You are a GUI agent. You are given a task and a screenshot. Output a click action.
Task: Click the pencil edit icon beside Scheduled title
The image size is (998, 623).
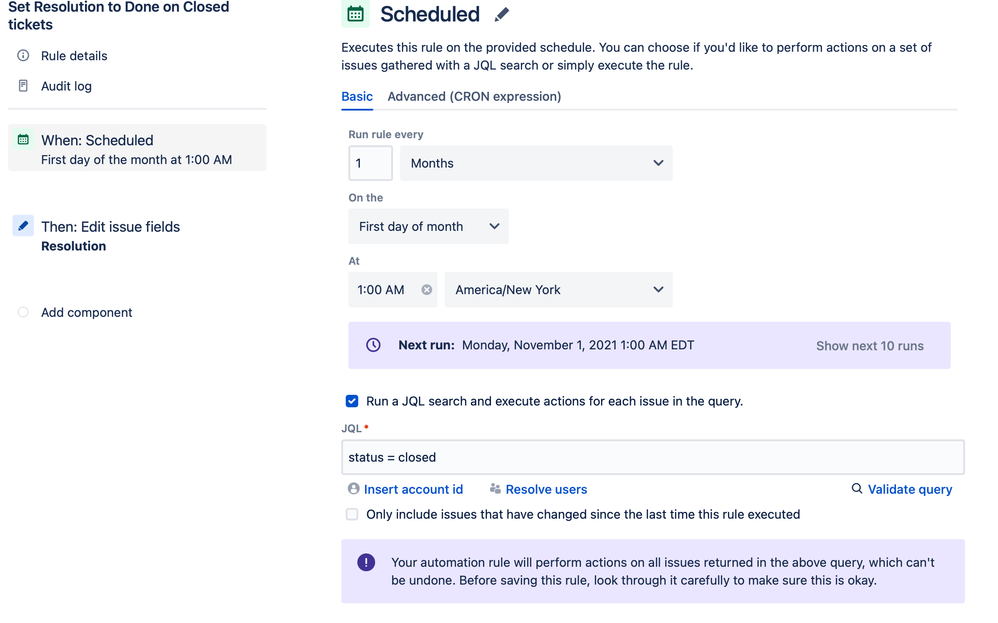502,15
